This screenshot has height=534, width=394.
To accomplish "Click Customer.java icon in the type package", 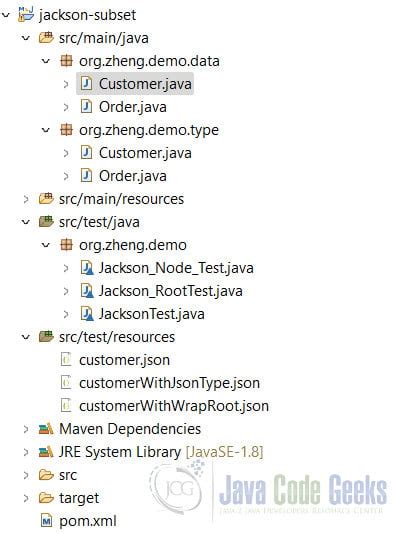I will 86,153.
